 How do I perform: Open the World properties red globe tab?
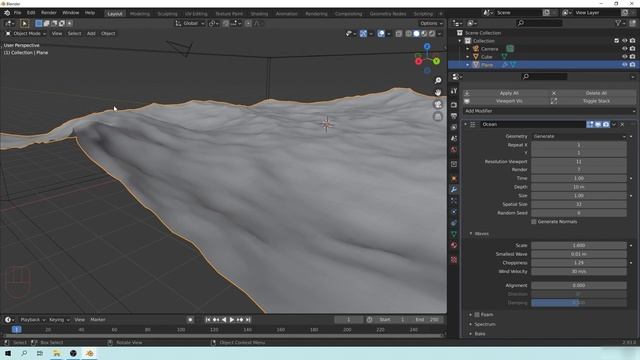pyautogui.click(x=454, y=150)
